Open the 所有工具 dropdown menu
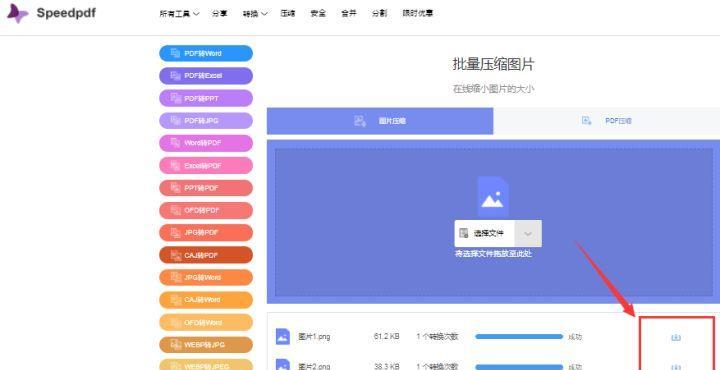The image size is (720, 370). pyautogui.click(x=179, y=14)
